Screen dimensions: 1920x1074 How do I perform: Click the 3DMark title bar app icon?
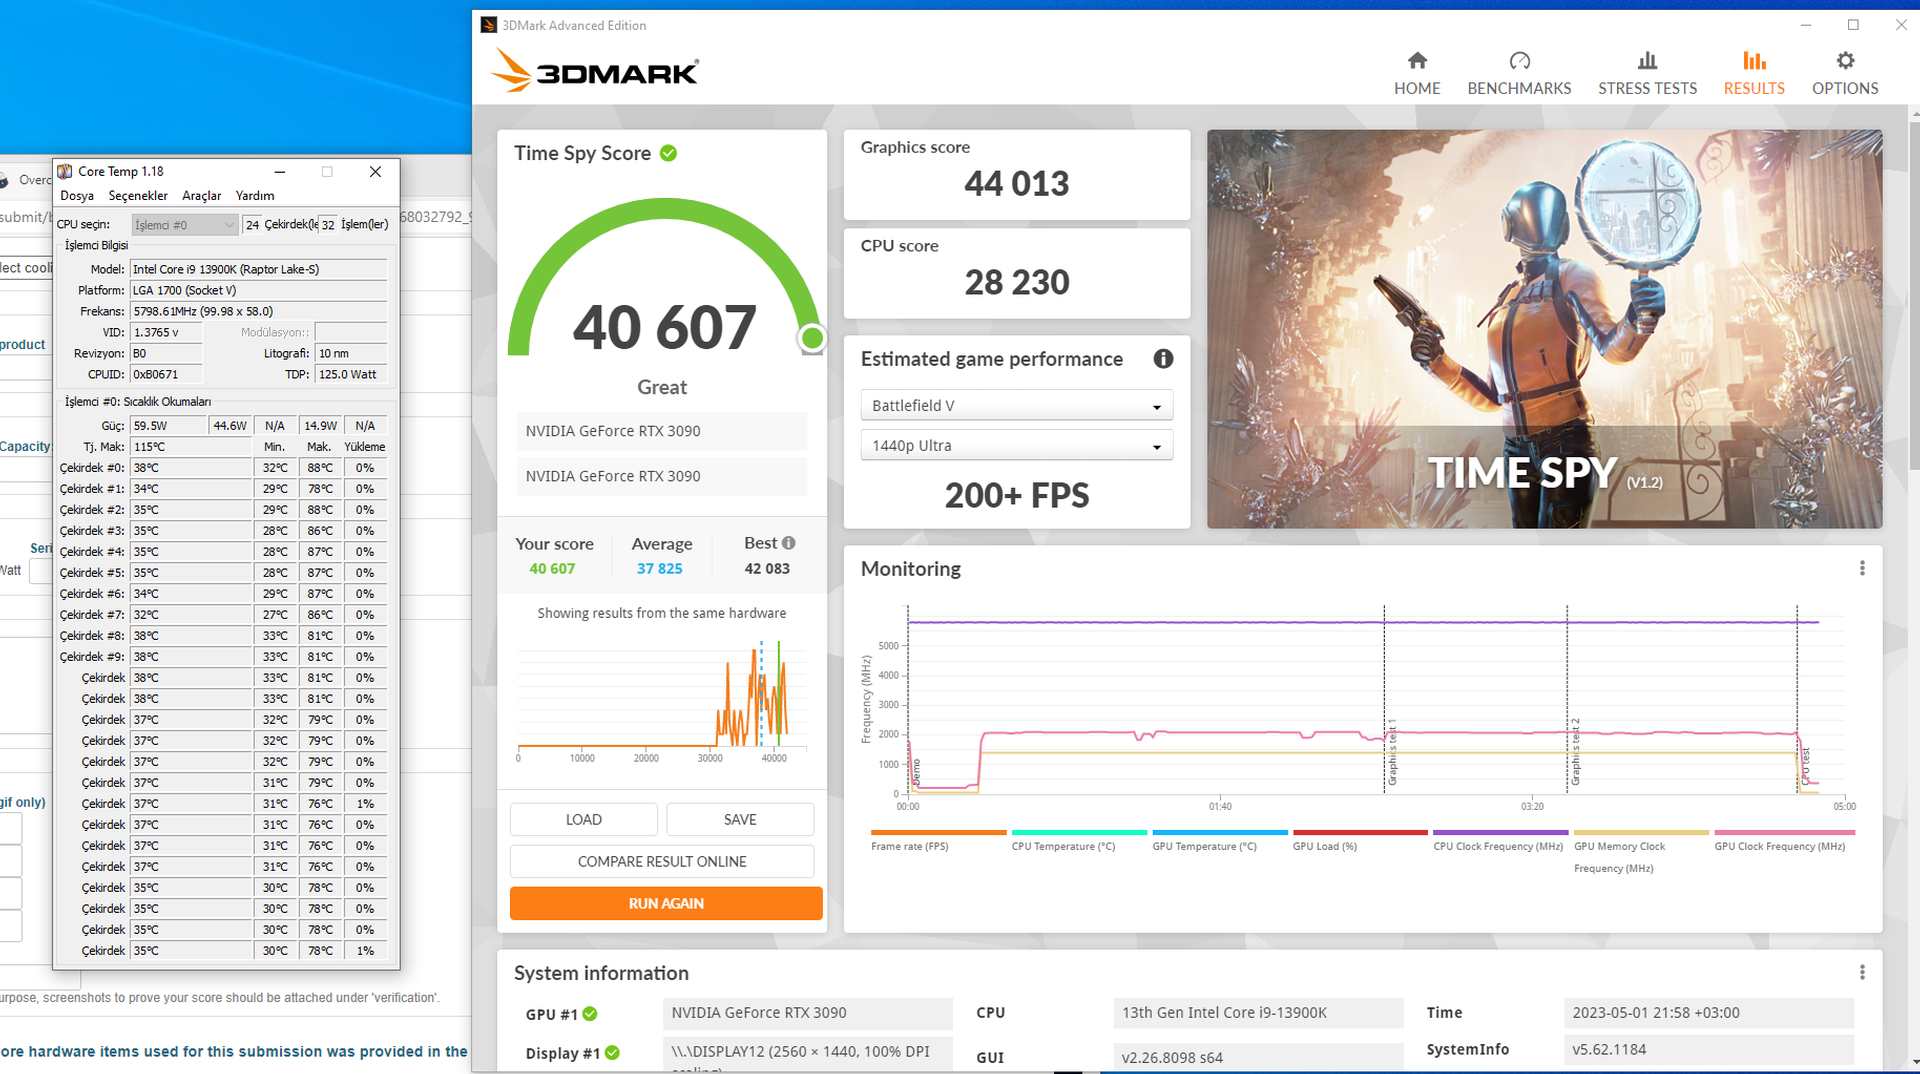point(488,25)
